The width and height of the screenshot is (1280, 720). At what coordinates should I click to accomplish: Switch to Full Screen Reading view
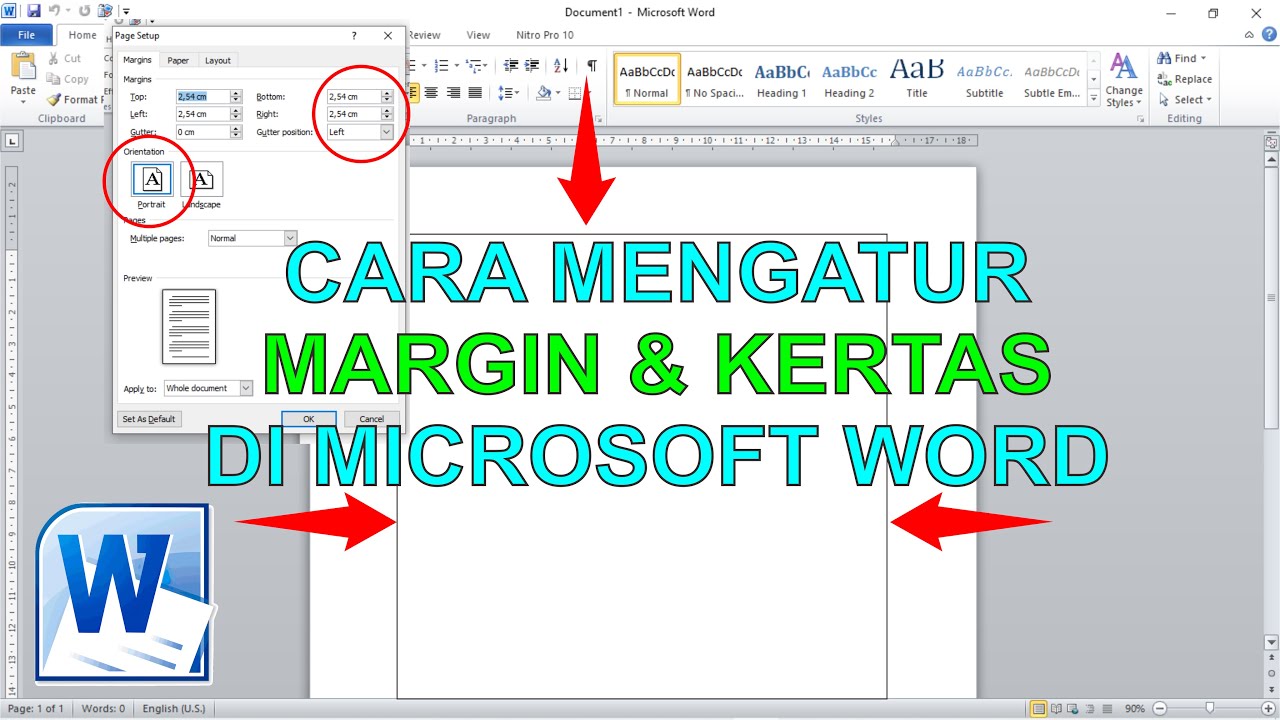1056,709
